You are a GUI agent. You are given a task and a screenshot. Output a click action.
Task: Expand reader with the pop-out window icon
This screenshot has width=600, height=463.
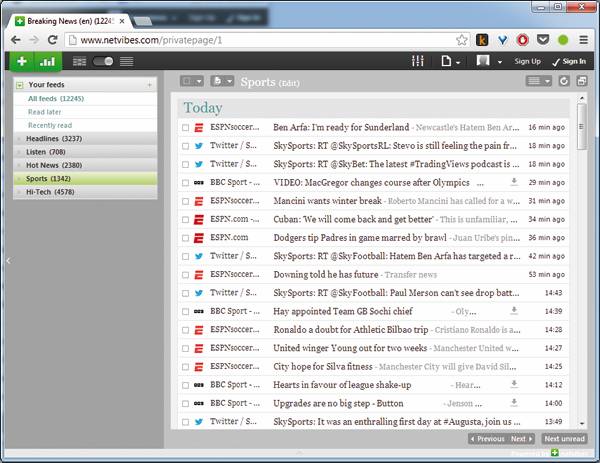[x=582, y=81]
